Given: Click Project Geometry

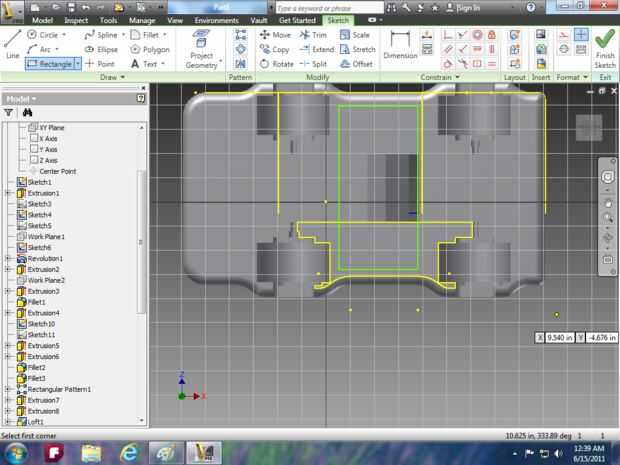Looking at the screenshot, I should tap(202, 49).
